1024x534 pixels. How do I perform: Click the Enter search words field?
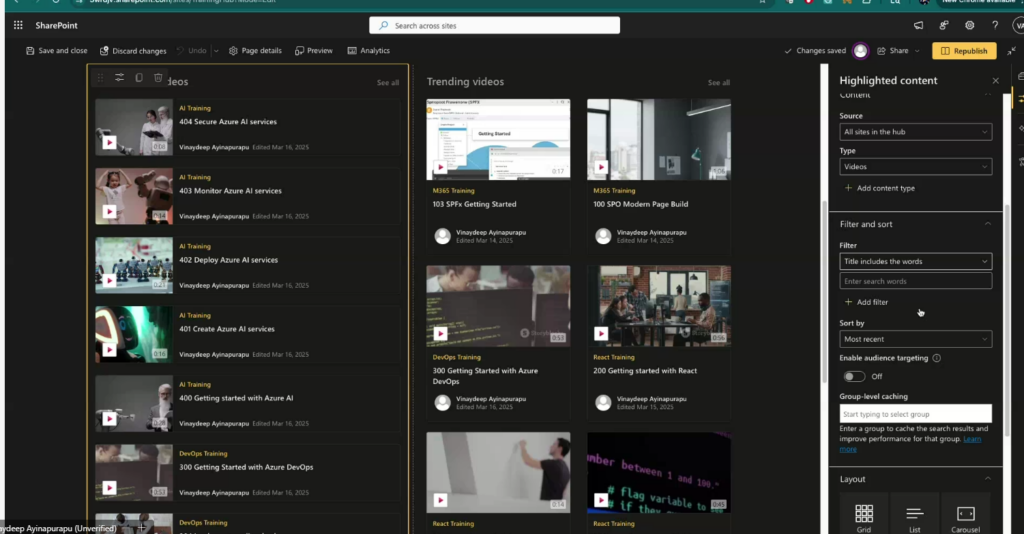(916, 281)
